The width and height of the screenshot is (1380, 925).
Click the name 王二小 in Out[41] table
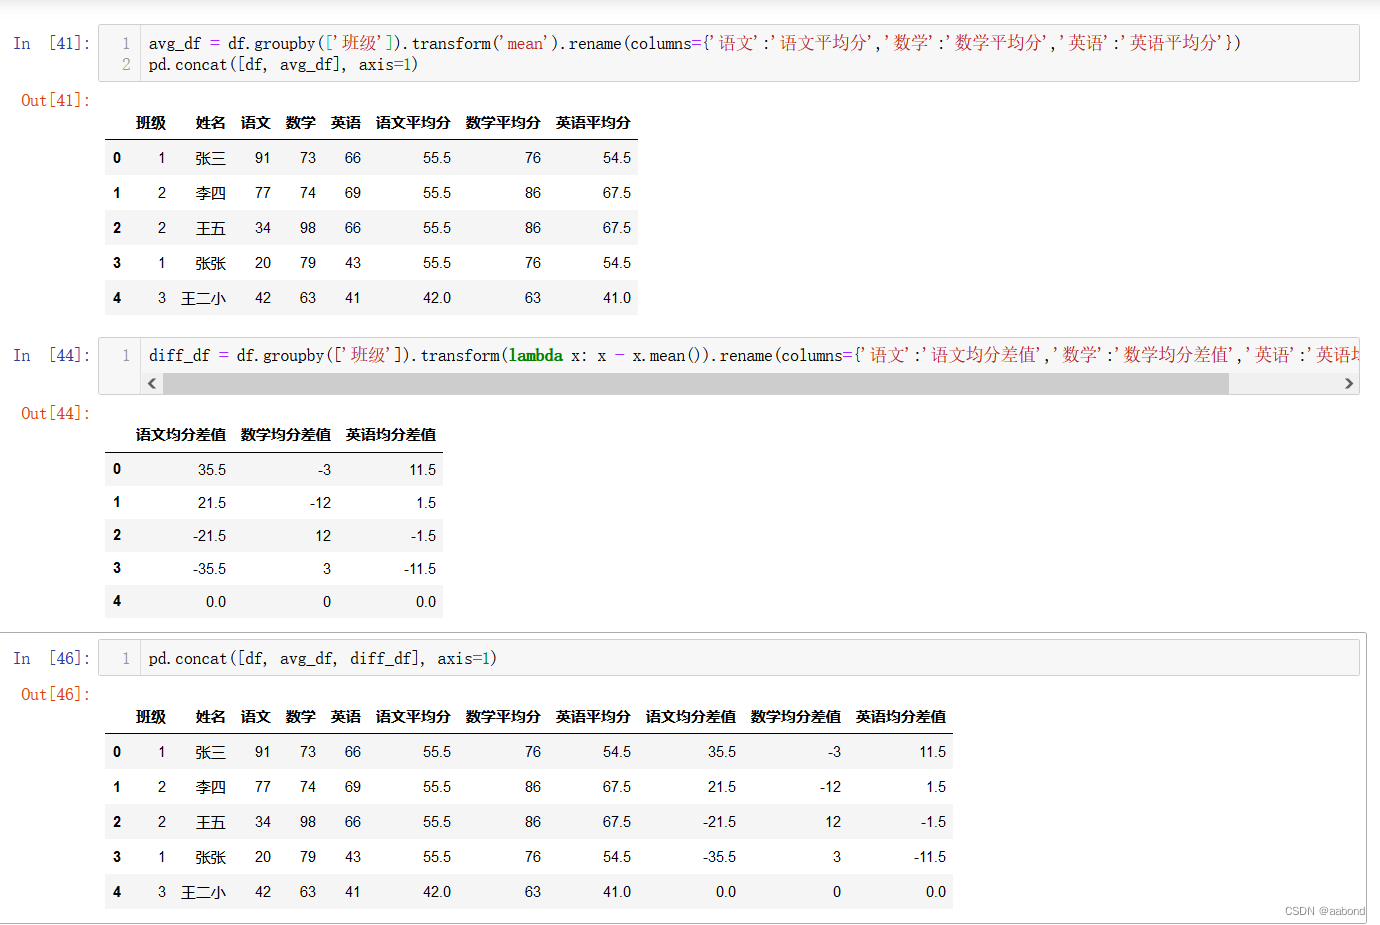tap(203, 298)
